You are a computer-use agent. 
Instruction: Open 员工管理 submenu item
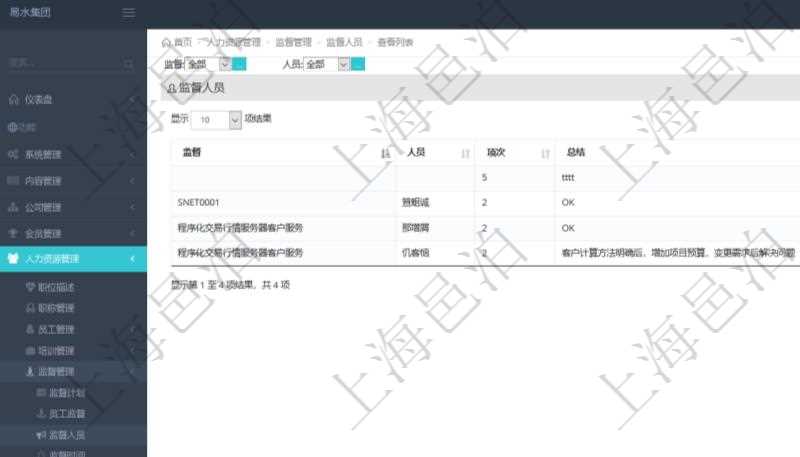(56, 330)
